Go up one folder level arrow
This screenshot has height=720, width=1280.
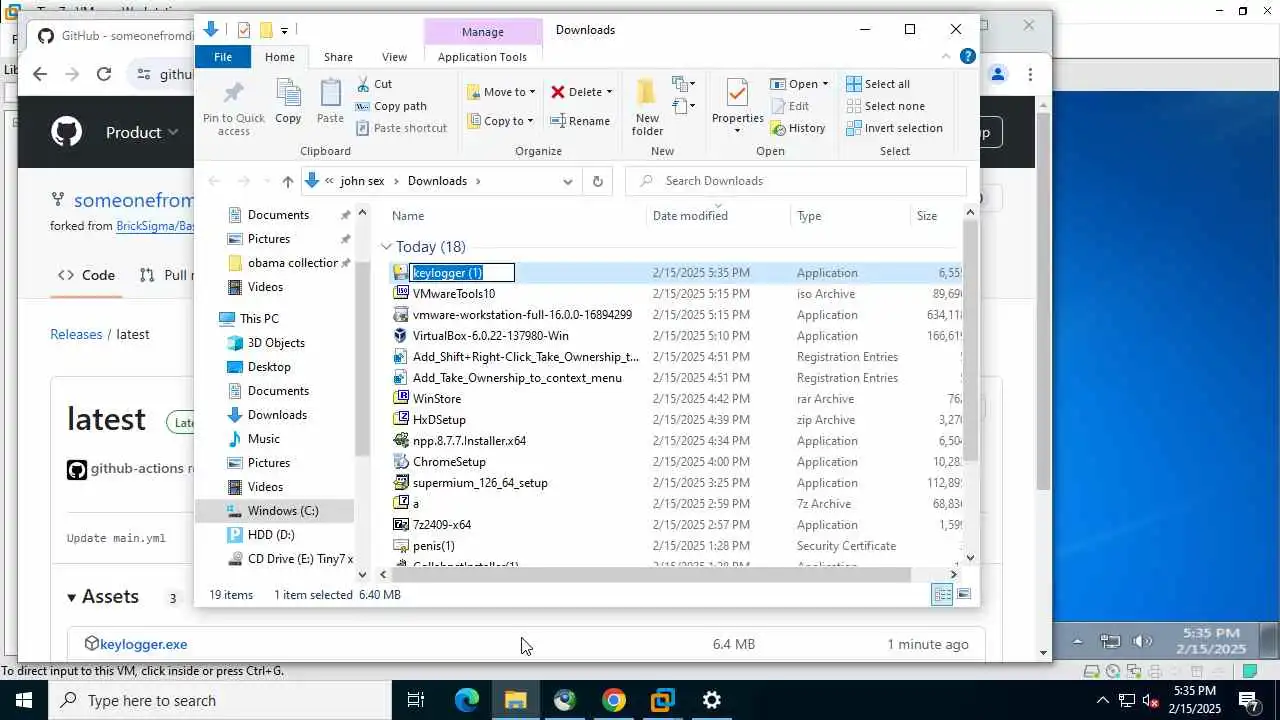[288, 181]
